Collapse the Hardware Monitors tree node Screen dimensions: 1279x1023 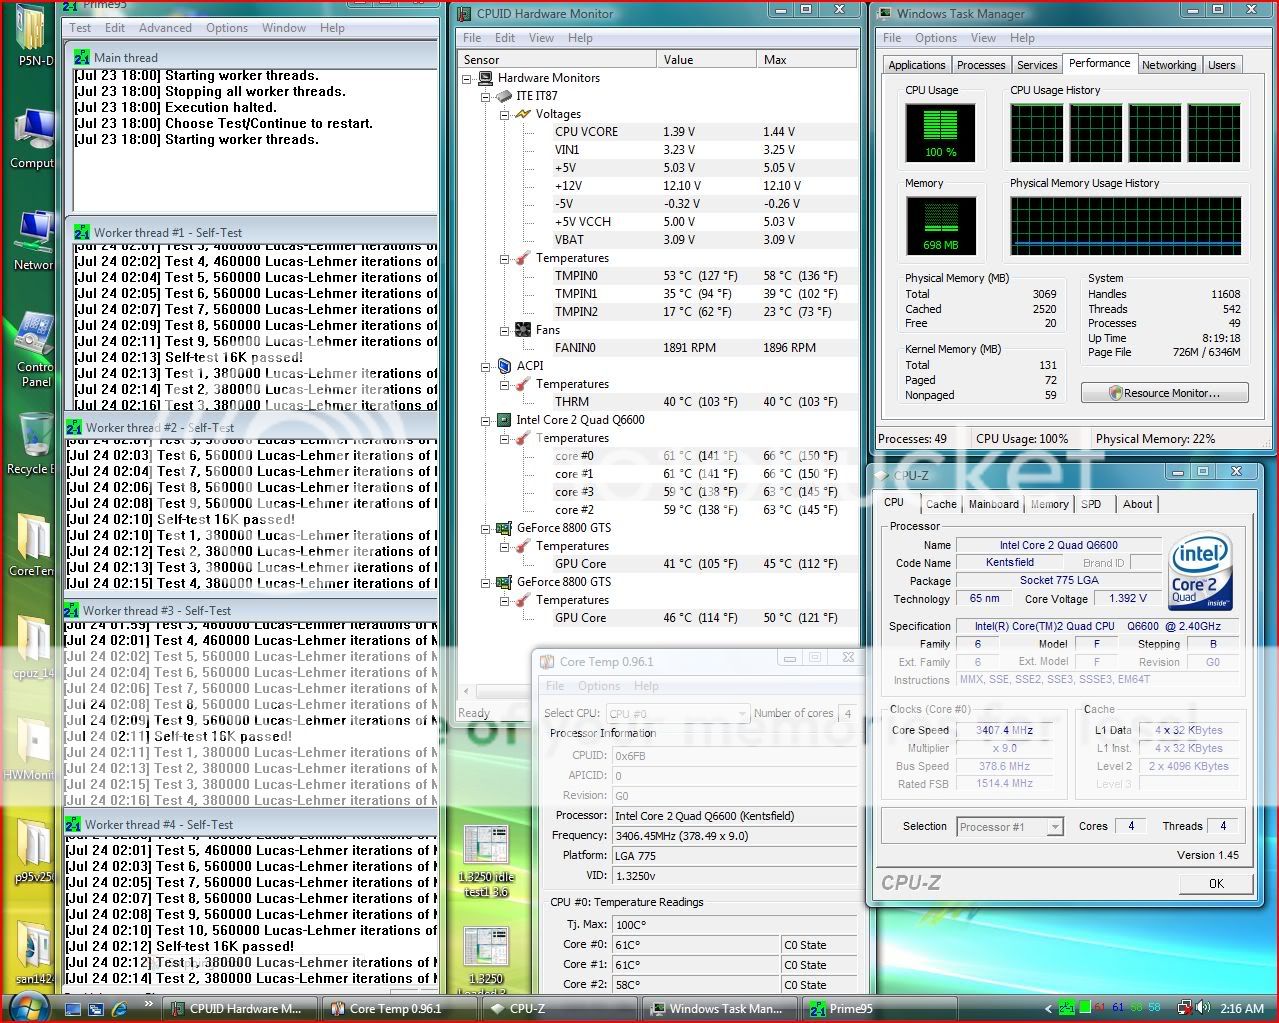[x=467, y=78]
